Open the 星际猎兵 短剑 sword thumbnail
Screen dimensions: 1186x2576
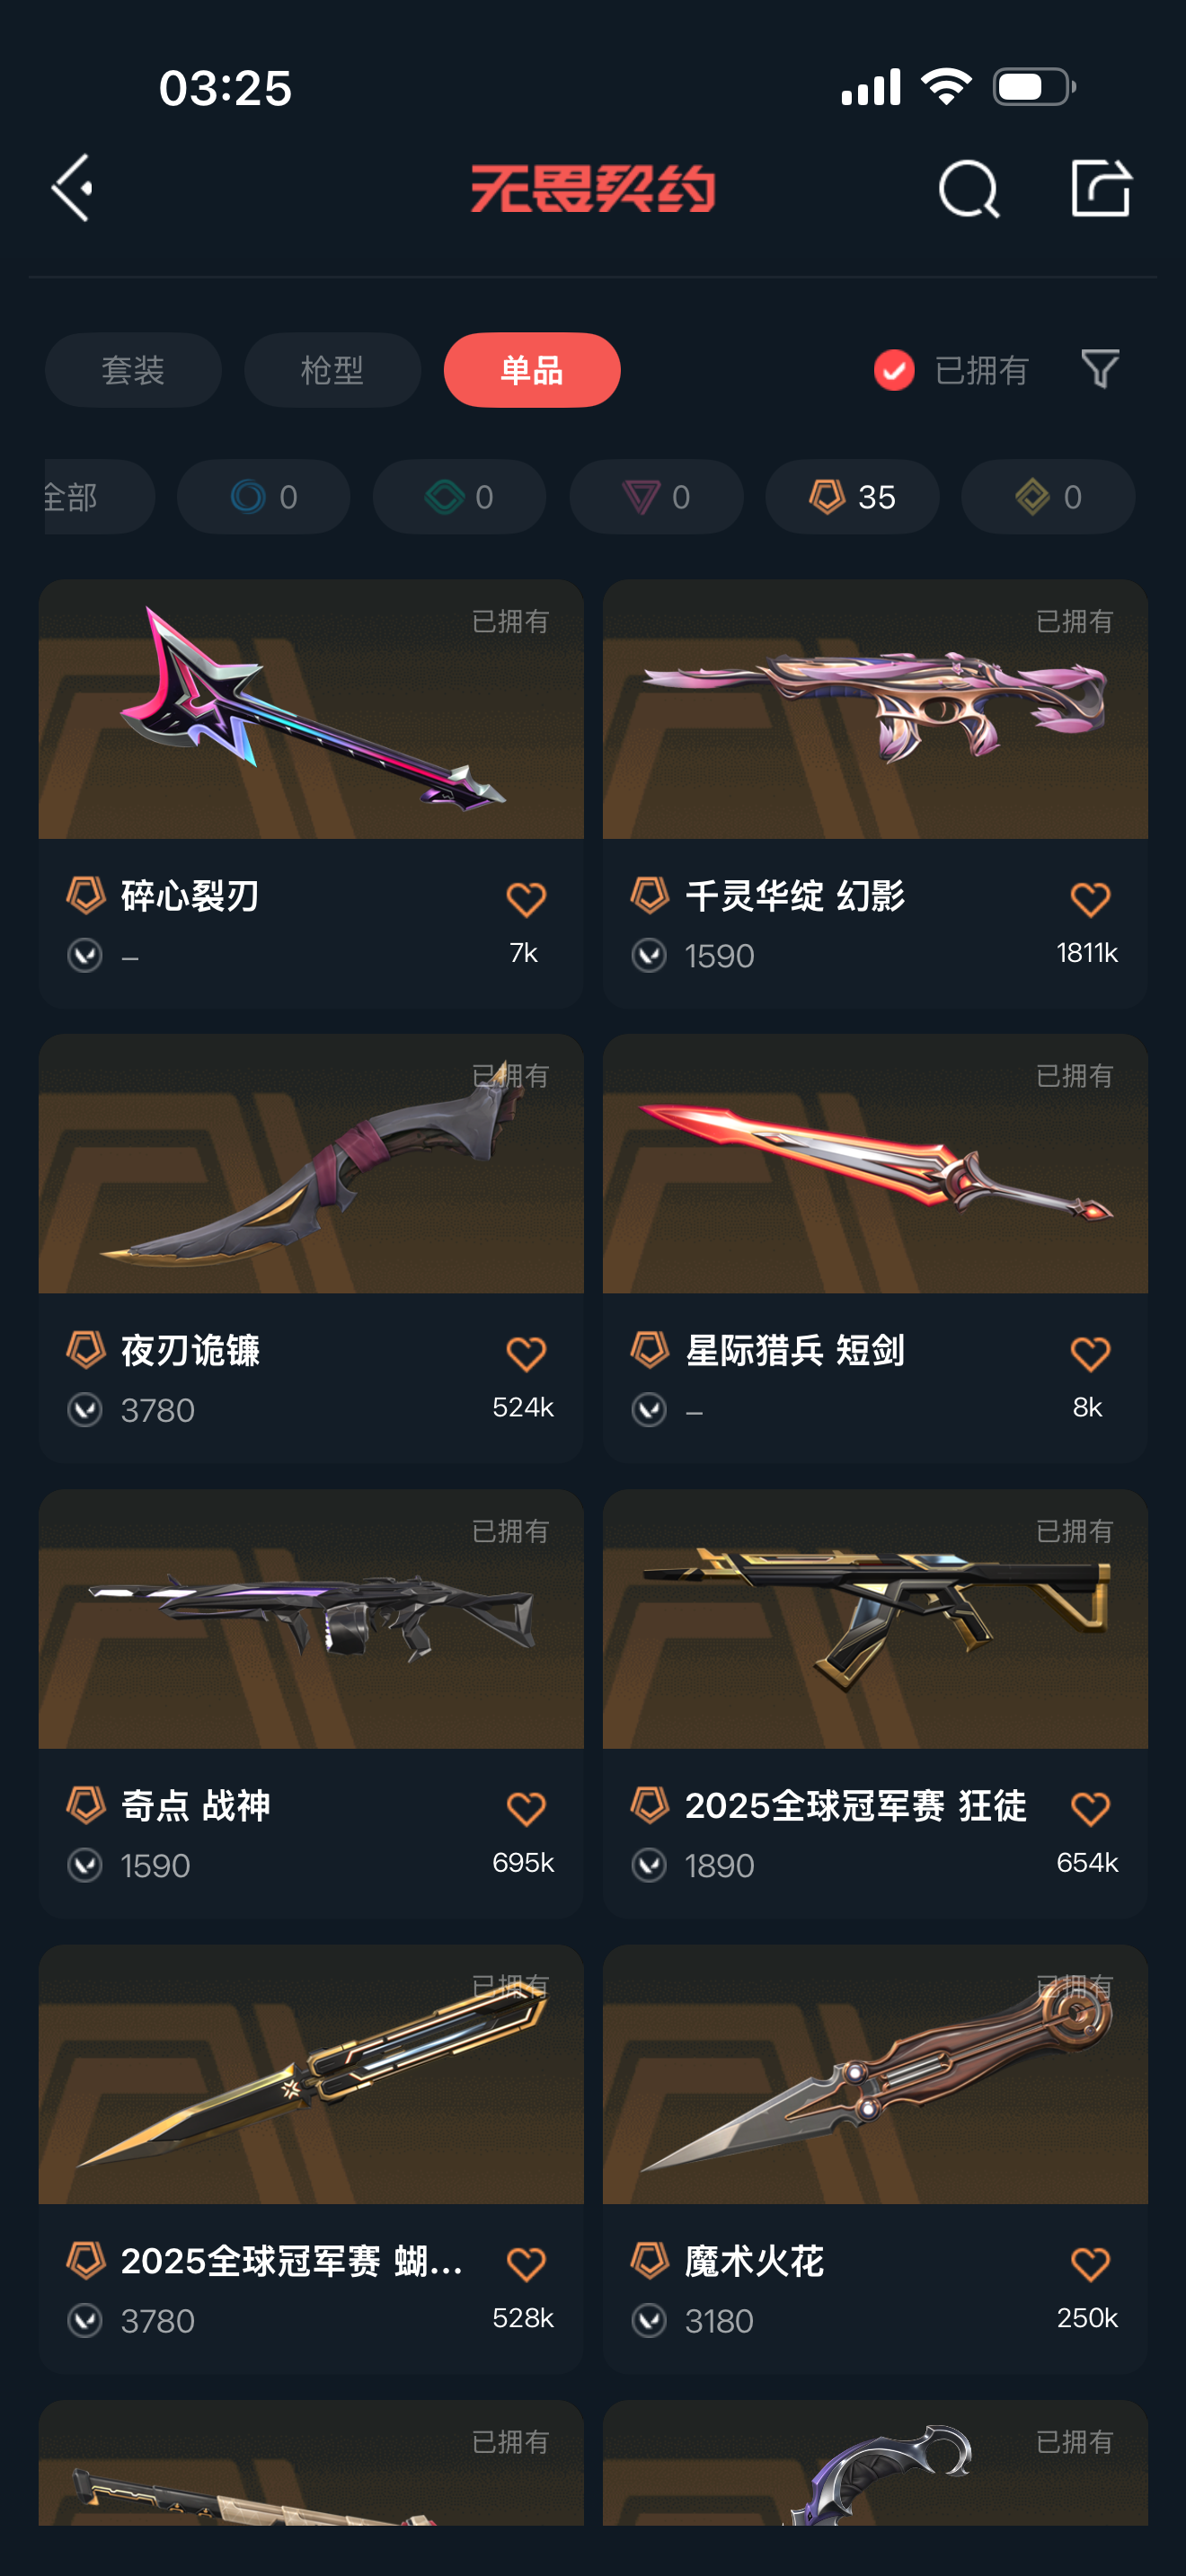[875, 1164]
